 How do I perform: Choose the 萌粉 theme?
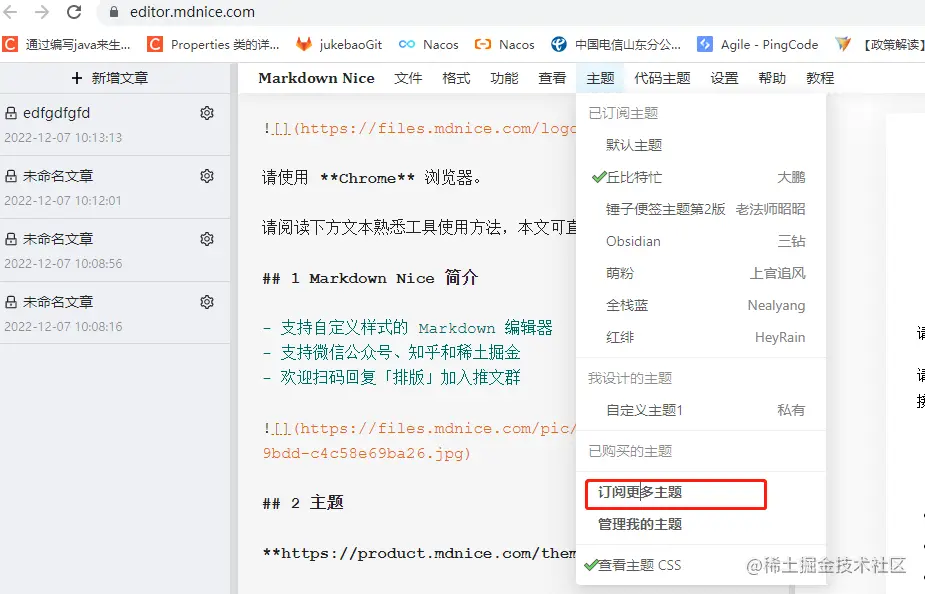click(701, 273)
